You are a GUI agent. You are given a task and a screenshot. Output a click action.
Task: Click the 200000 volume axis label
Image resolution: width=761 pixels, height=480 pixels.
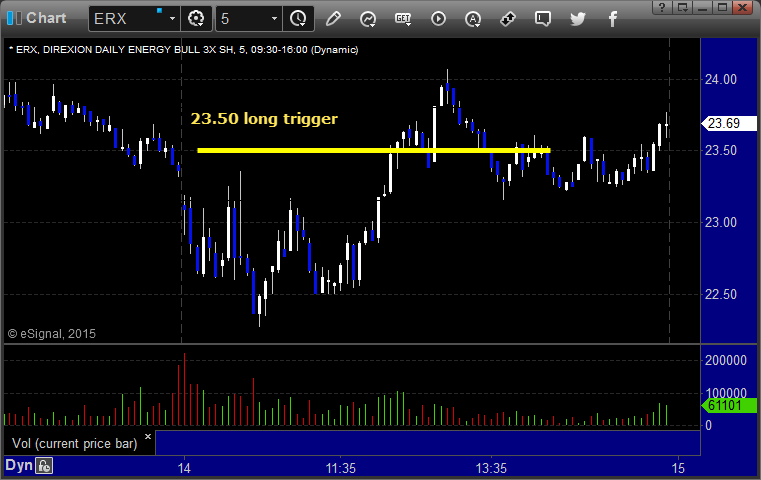726,360
